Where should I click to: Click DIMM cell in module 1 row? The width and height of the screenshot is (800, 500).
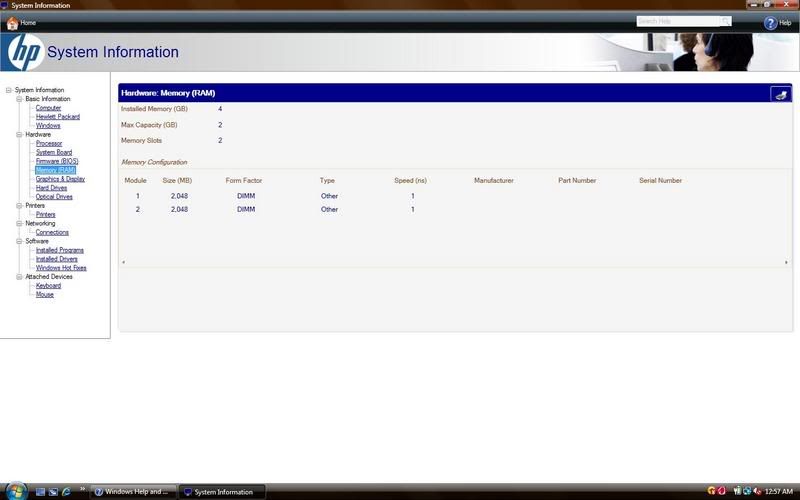tap(246, 196)
